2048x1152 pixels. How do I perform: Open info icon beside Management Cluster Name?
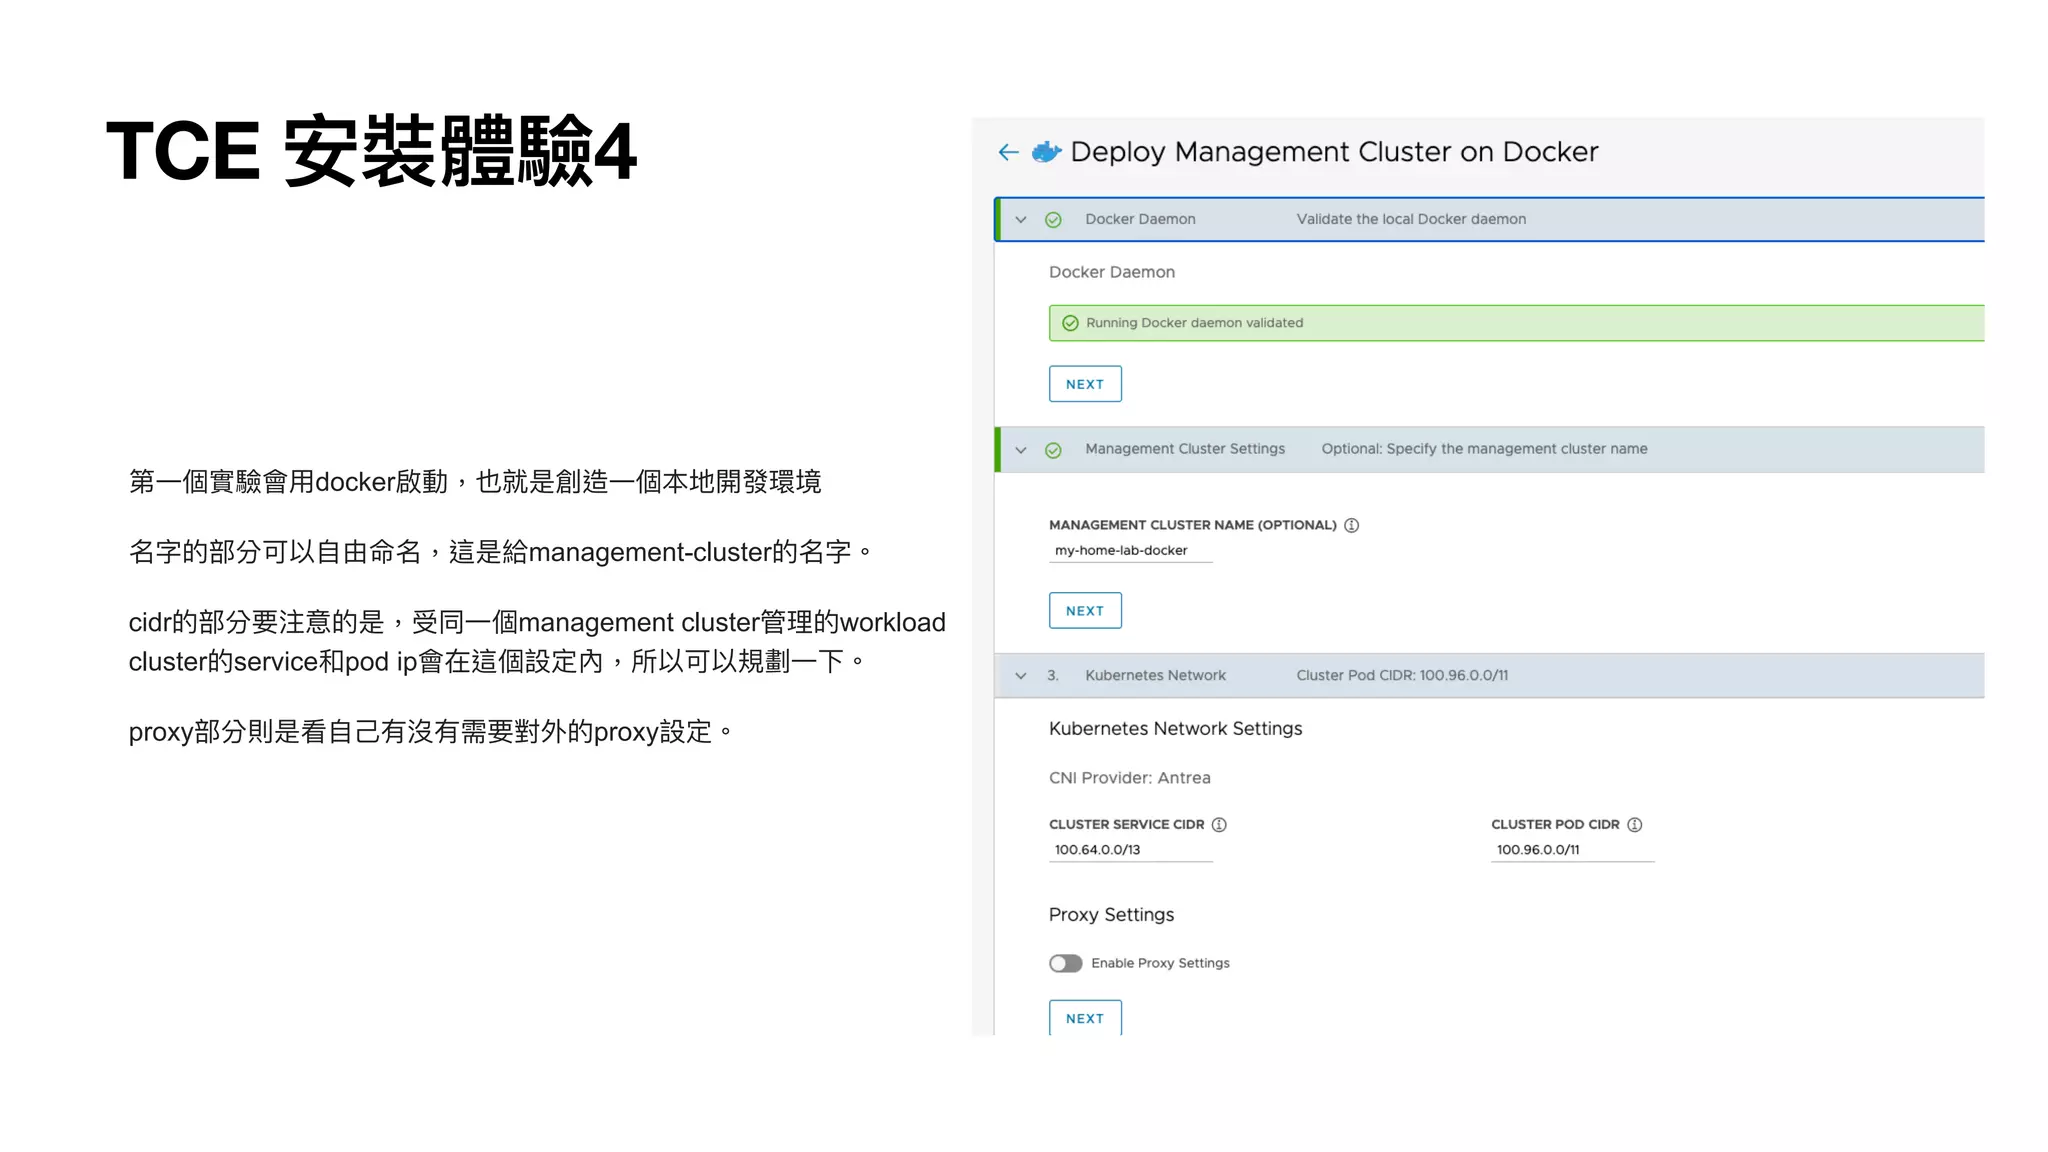1351,525
